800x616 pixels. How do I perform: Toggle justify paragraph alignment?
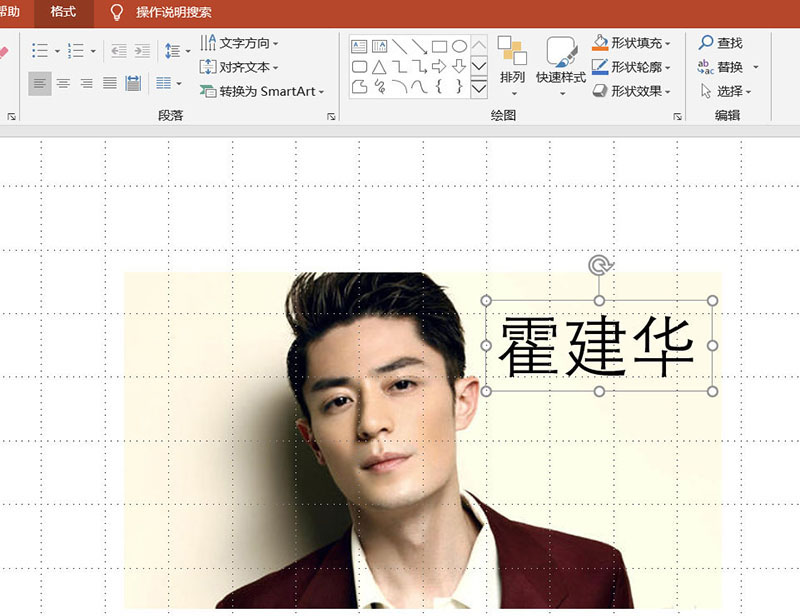click(x=110, y=83)
